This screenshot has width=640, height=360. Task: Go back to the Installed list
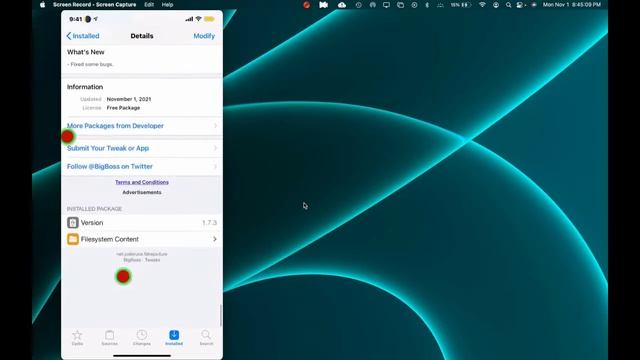pos(83,36)
